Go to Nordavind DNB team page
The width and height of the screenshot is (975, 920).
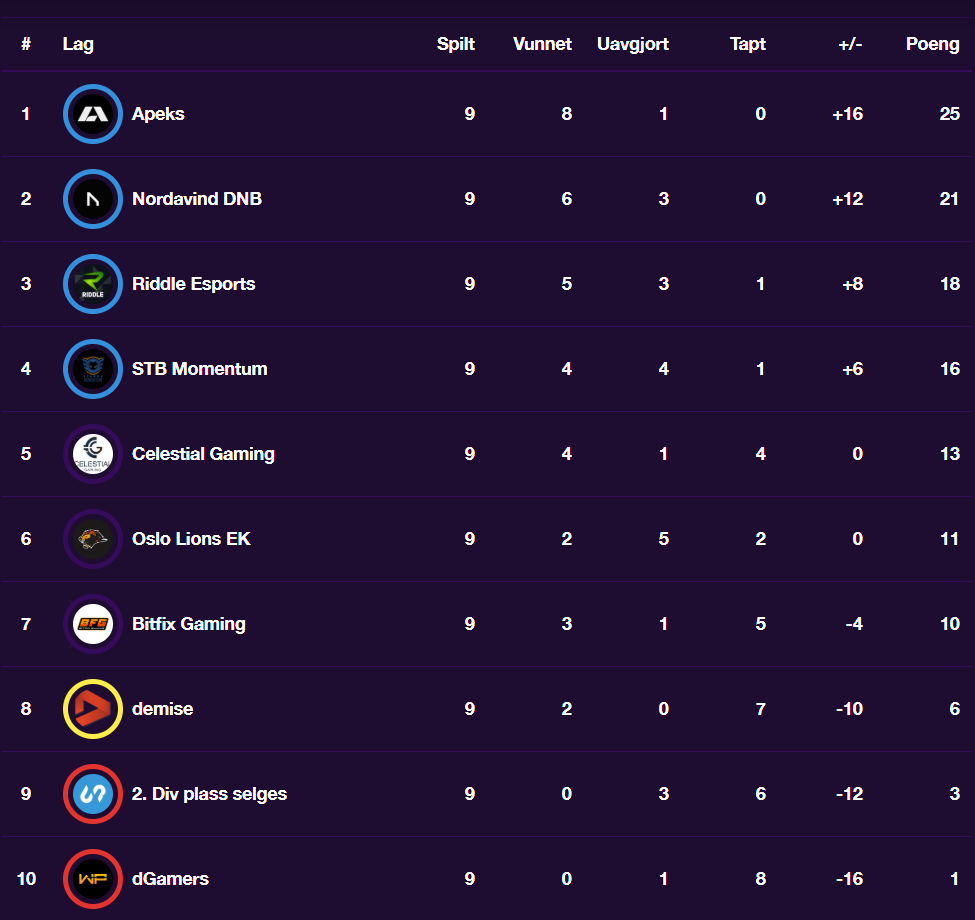tap(196, 199)
